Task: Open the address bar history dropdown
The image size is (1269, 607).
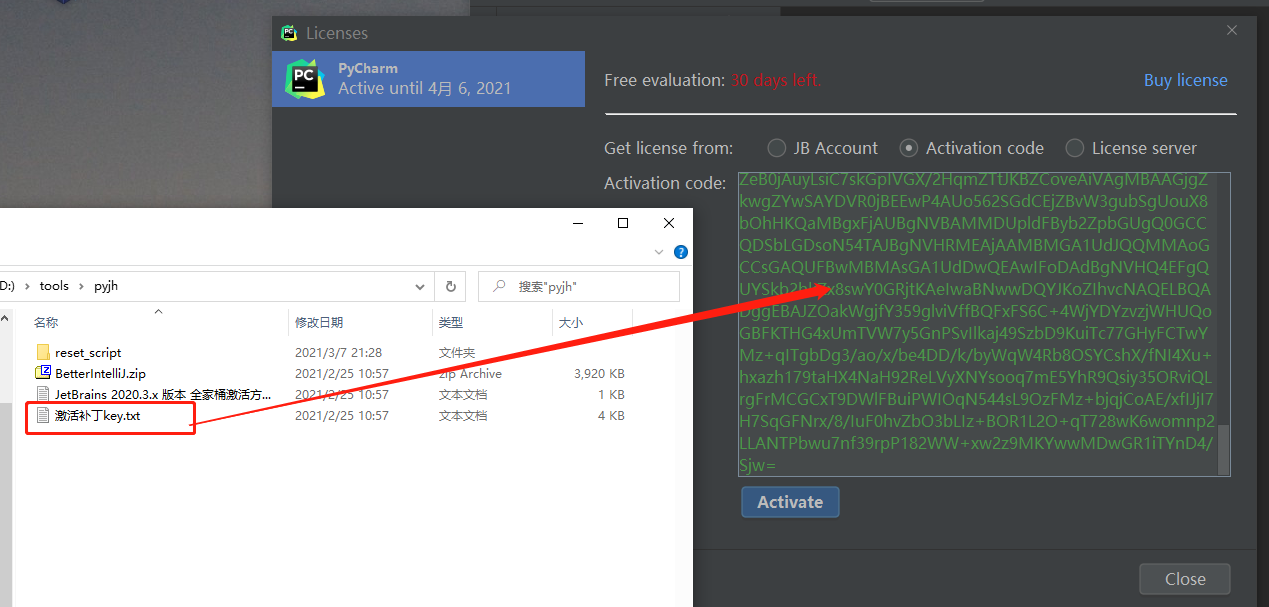Action: coord(421,286)
